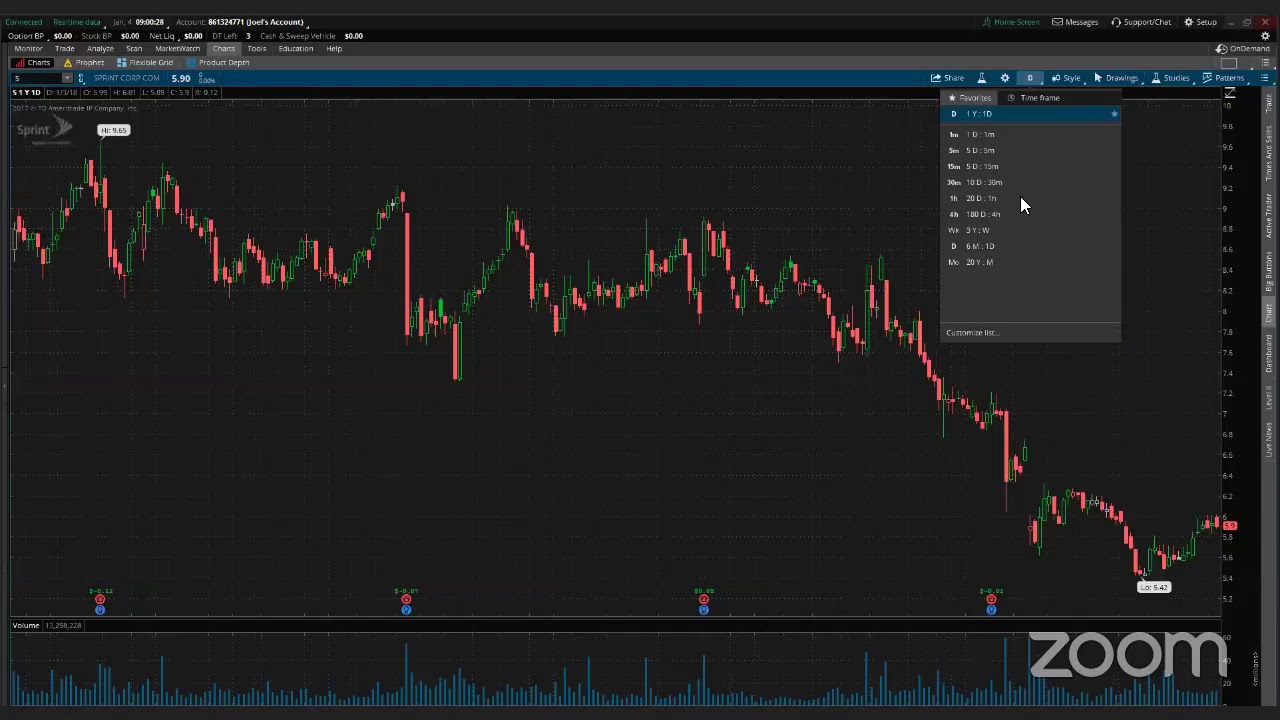Image resolution: width=1280 pixels, height=720 pixels.
Task: Open Setup menu
Action: point(1200,22)
